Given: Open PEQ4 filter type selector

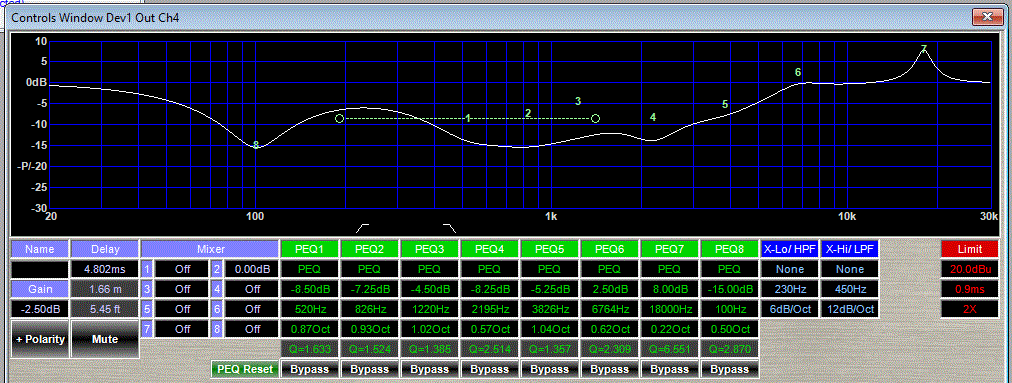Looking at the screenshot, I should tap(490, 269).
